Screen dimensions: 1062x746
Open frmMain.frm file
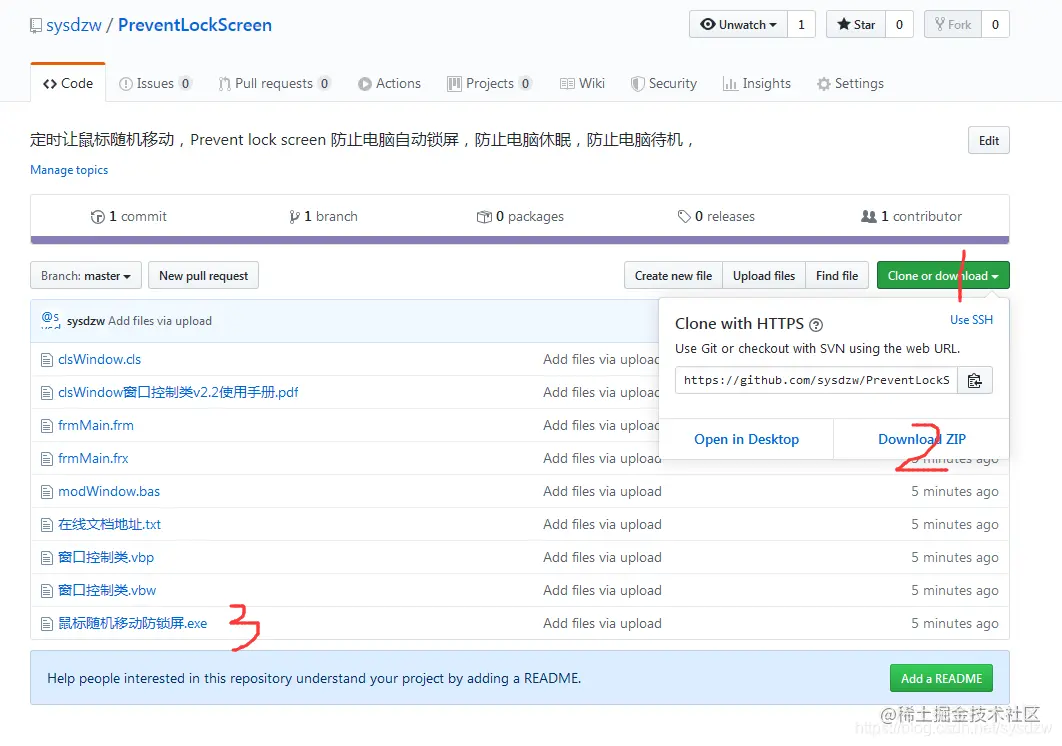(96, 426)
